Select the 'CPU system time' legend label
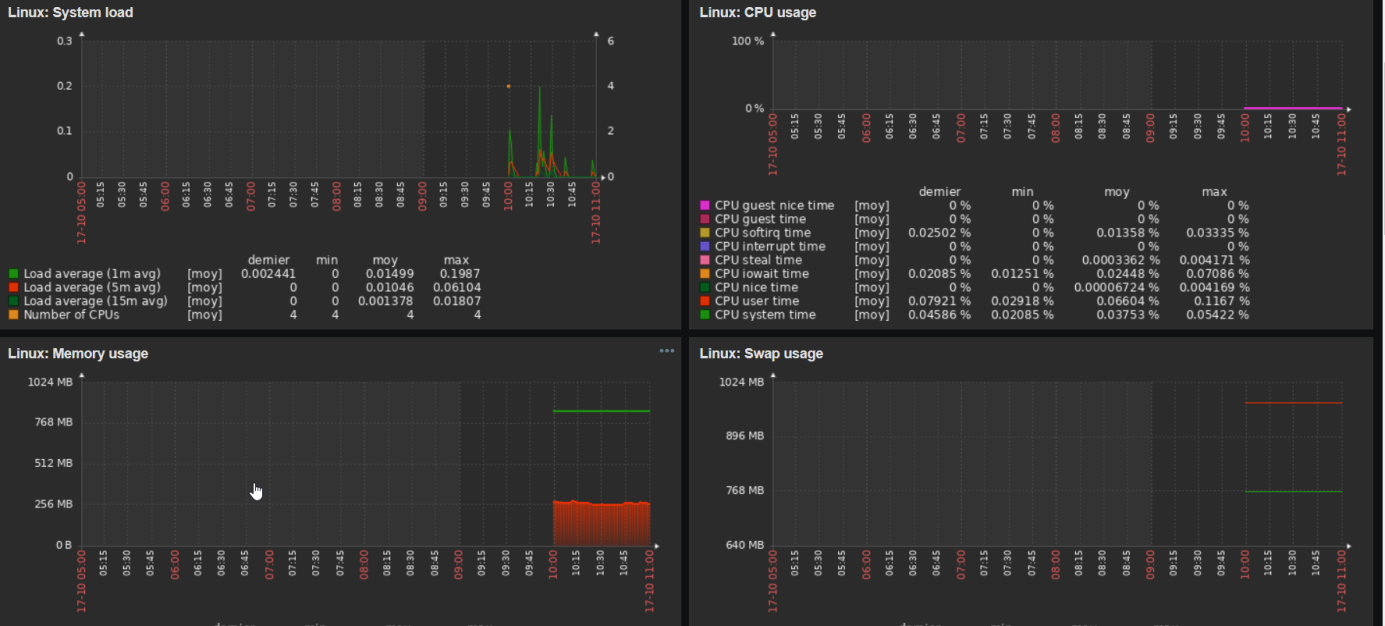 click(x=765, y=315)
